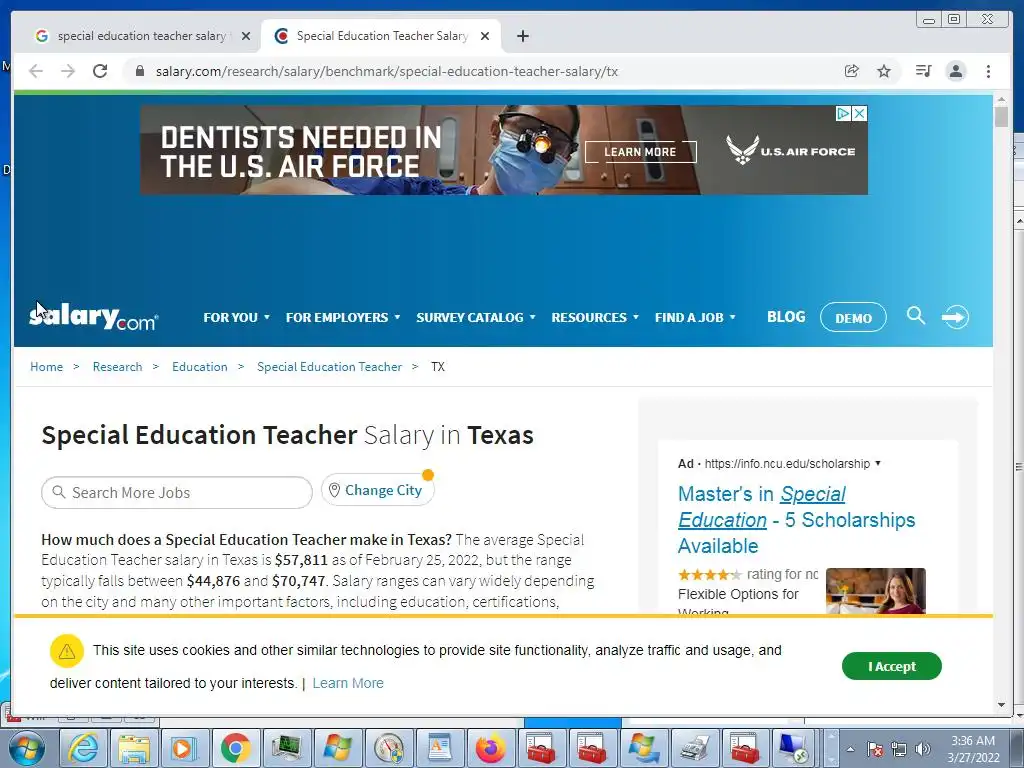The height and width of the screenshot is (768, 1024).
Task: Click the salary.com logo
Action: tap(93, 317)
